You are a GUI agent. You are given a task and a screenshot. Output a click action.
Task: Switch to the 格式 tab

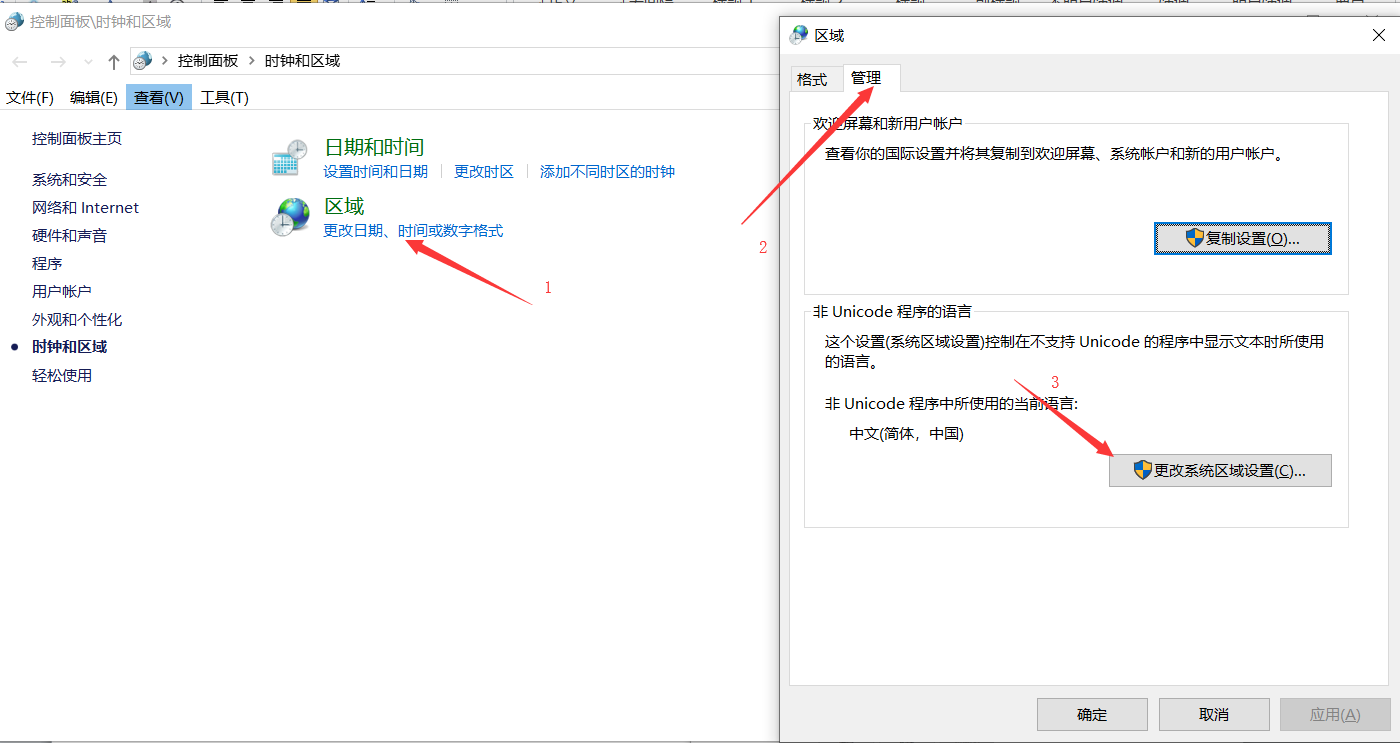[x=812, y=79]
